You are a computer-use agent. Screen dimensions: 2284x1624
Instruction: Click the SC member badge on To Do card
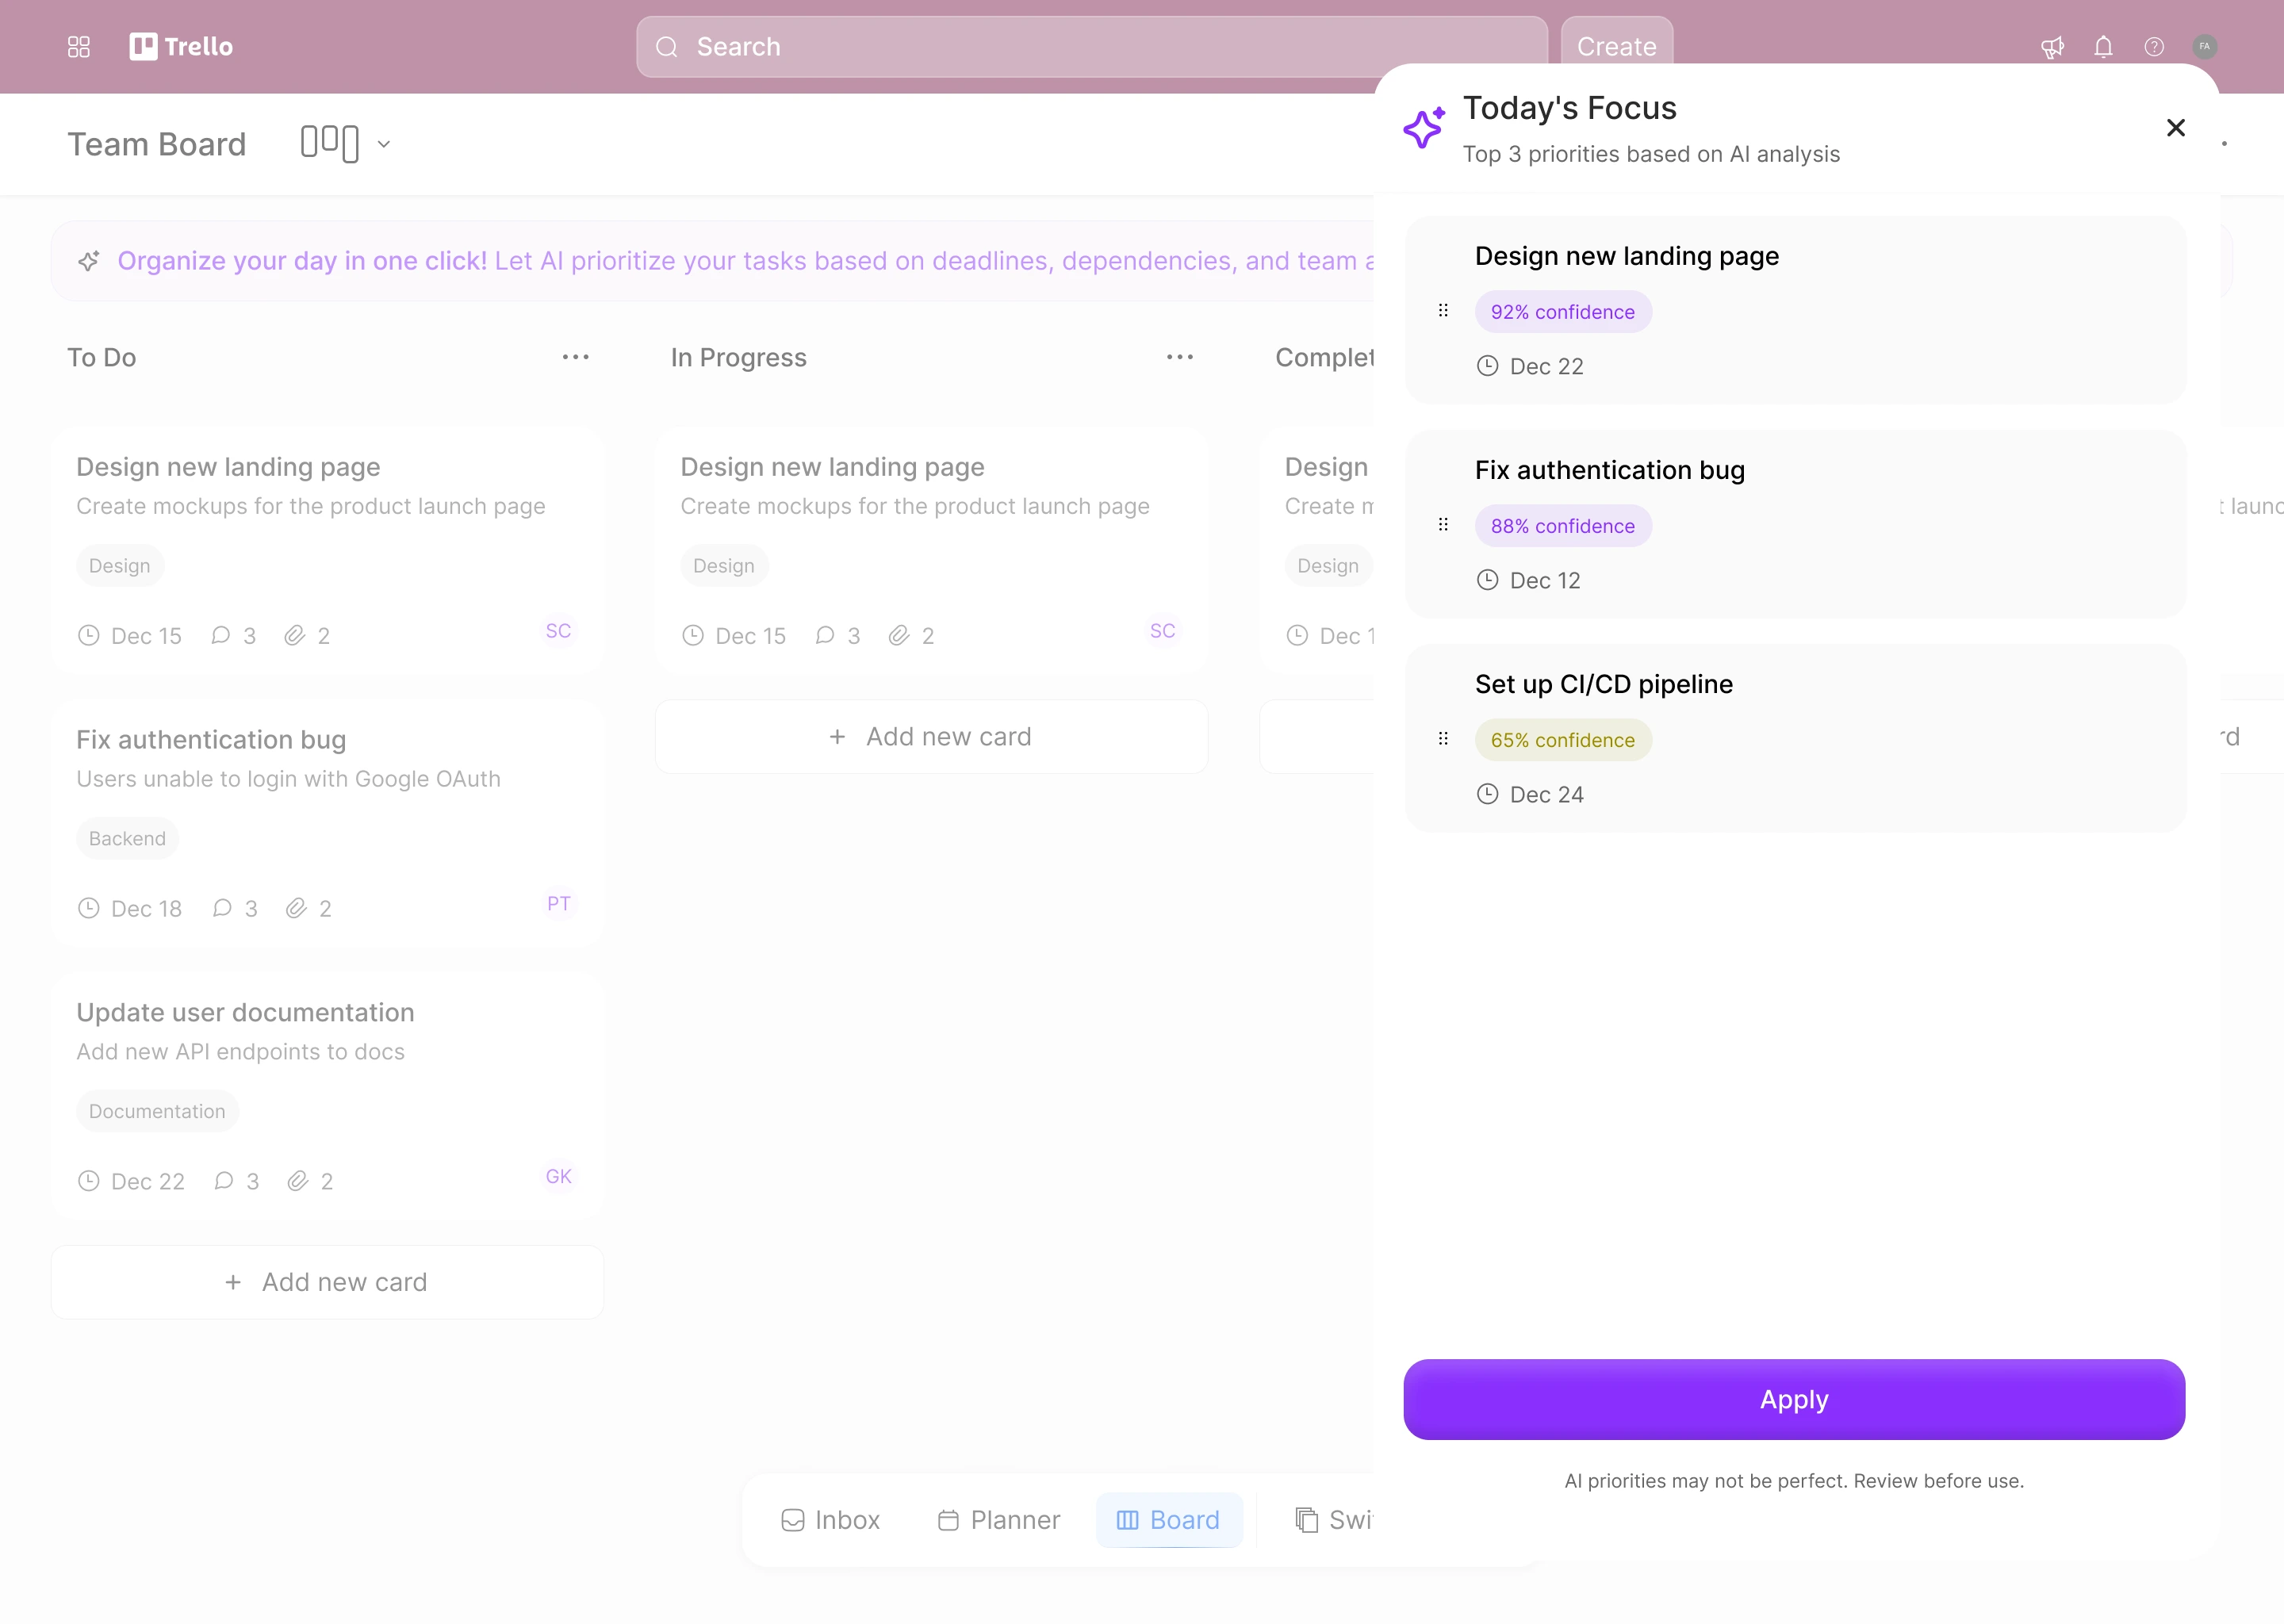(559, 631)
